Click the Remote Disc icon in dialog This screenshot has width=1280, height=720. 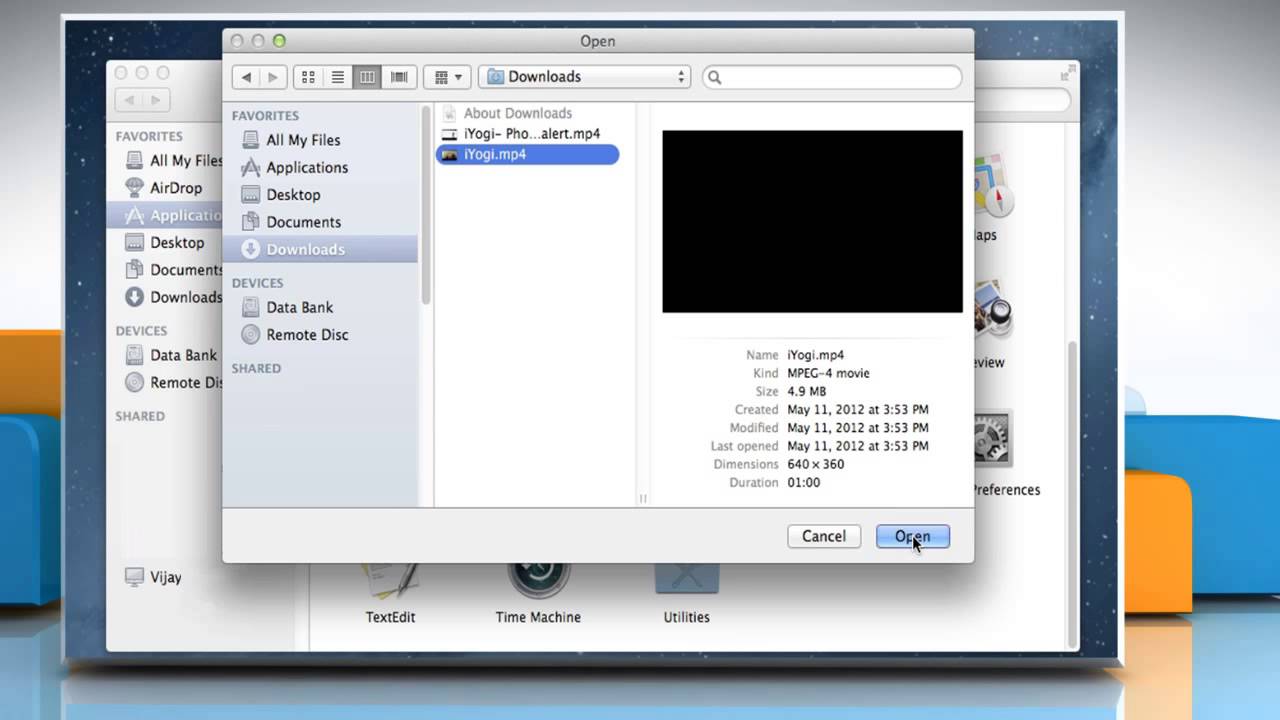pos(250,334)
